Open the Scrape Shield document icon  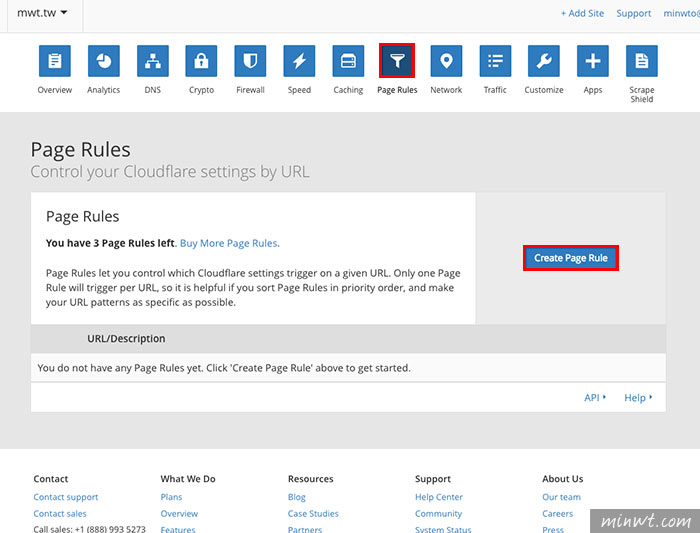[642, 61]
